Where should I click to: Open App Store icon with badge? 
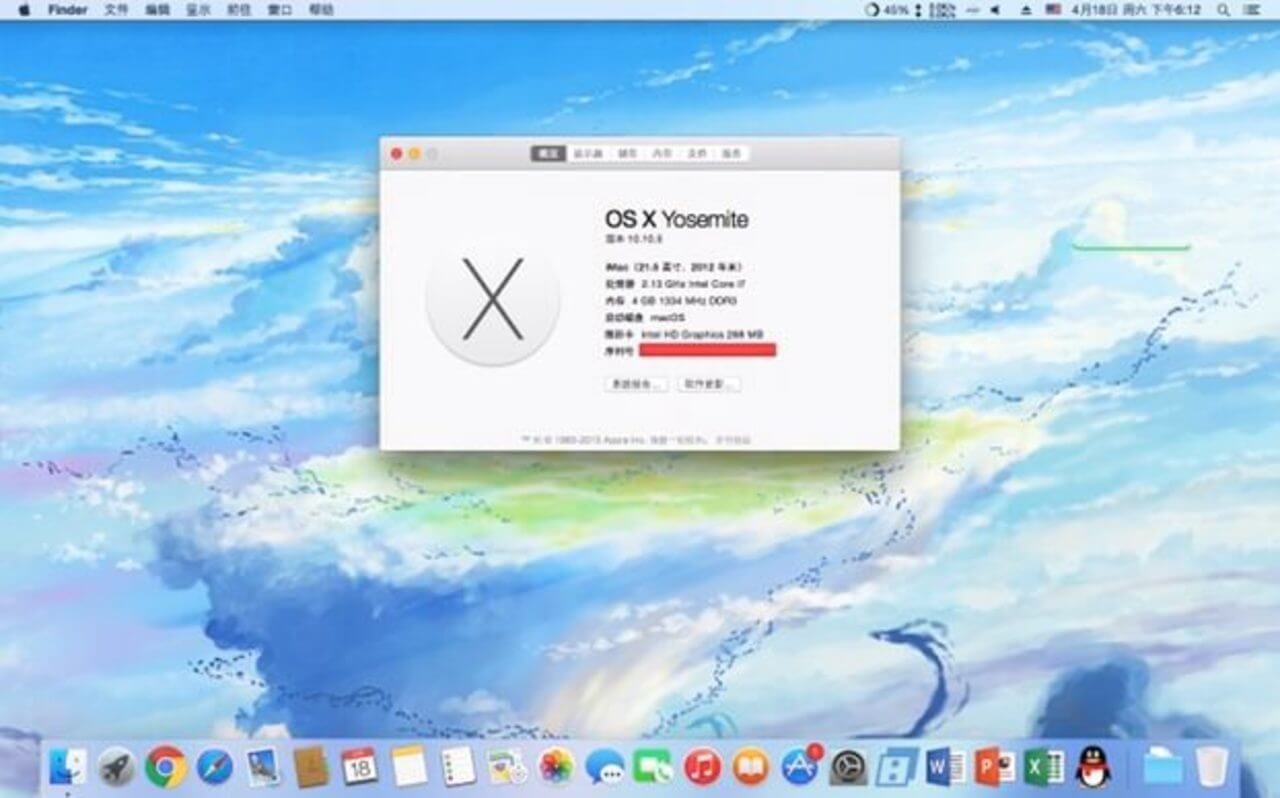coord(800,766)
